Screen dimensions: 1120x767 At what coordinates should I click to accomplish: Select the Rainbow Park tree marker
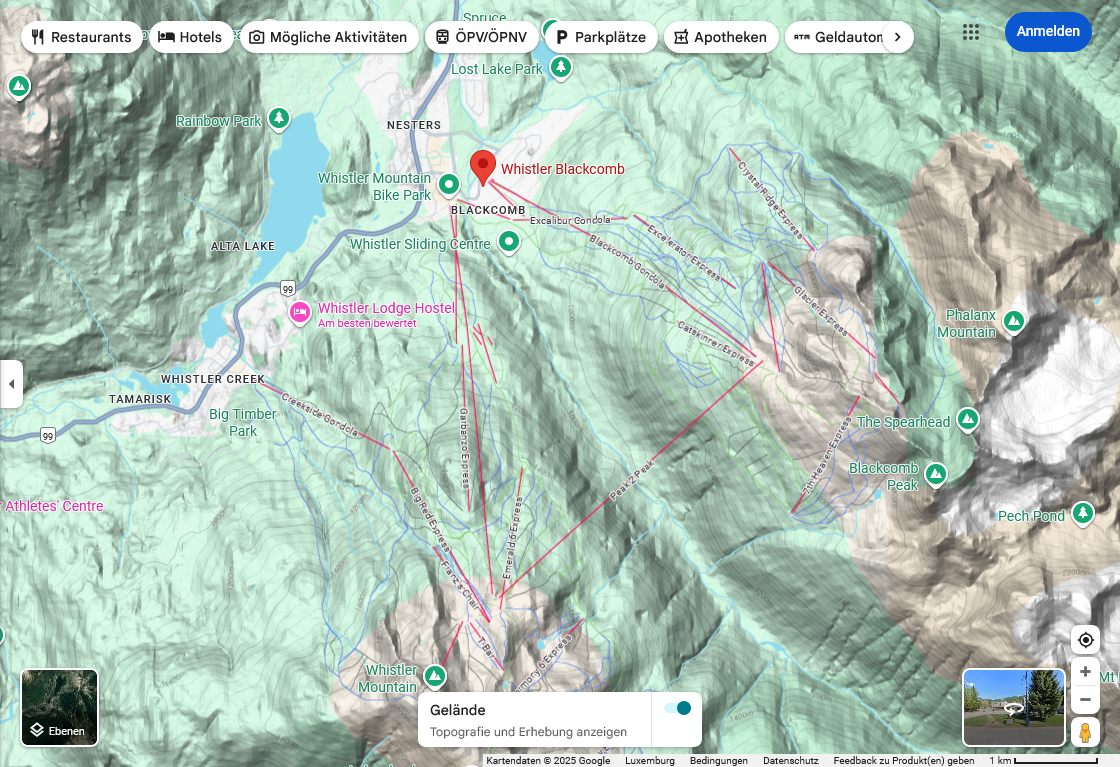click(x=279, y=119)
